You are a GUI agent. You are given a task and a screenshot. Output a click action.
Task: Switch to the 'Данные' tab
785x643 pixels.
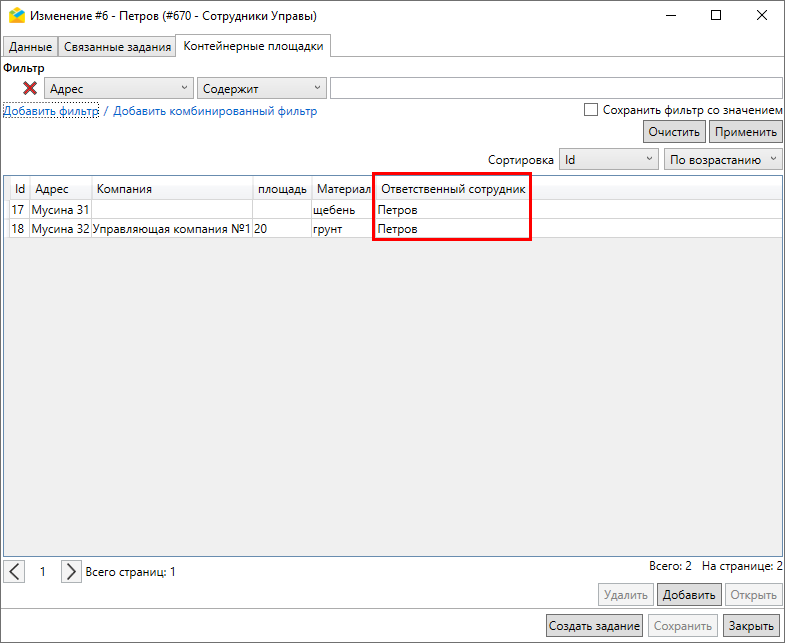pos(30,47)
